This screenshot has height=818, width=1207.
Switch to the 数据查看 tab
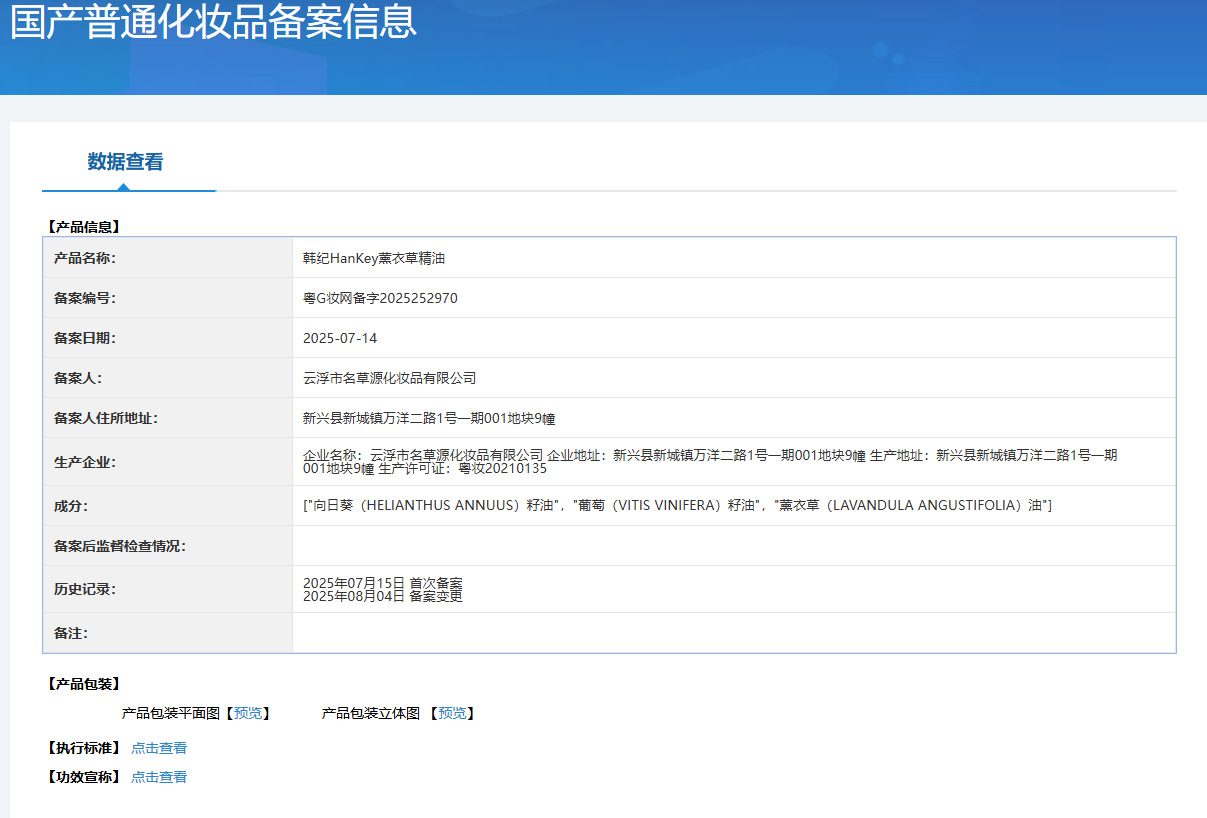click(125, 162)
